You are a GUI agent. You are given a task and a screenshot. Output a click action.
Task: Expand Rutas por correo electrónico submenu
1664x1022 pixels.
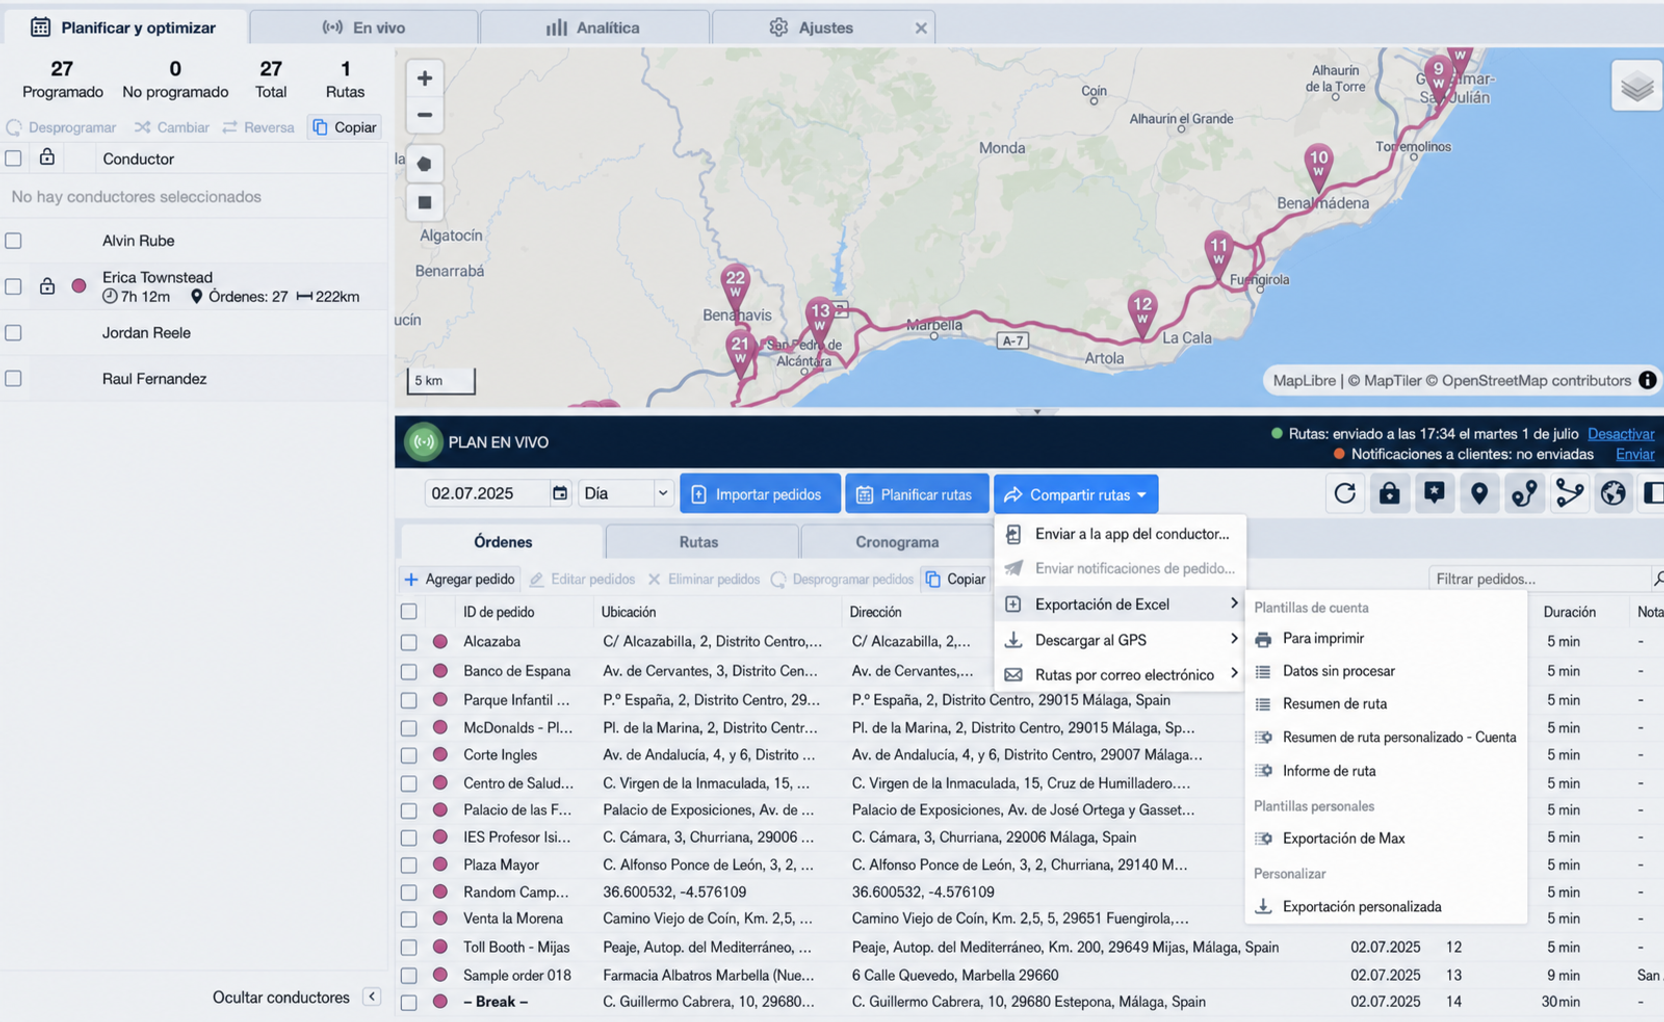1120,675
